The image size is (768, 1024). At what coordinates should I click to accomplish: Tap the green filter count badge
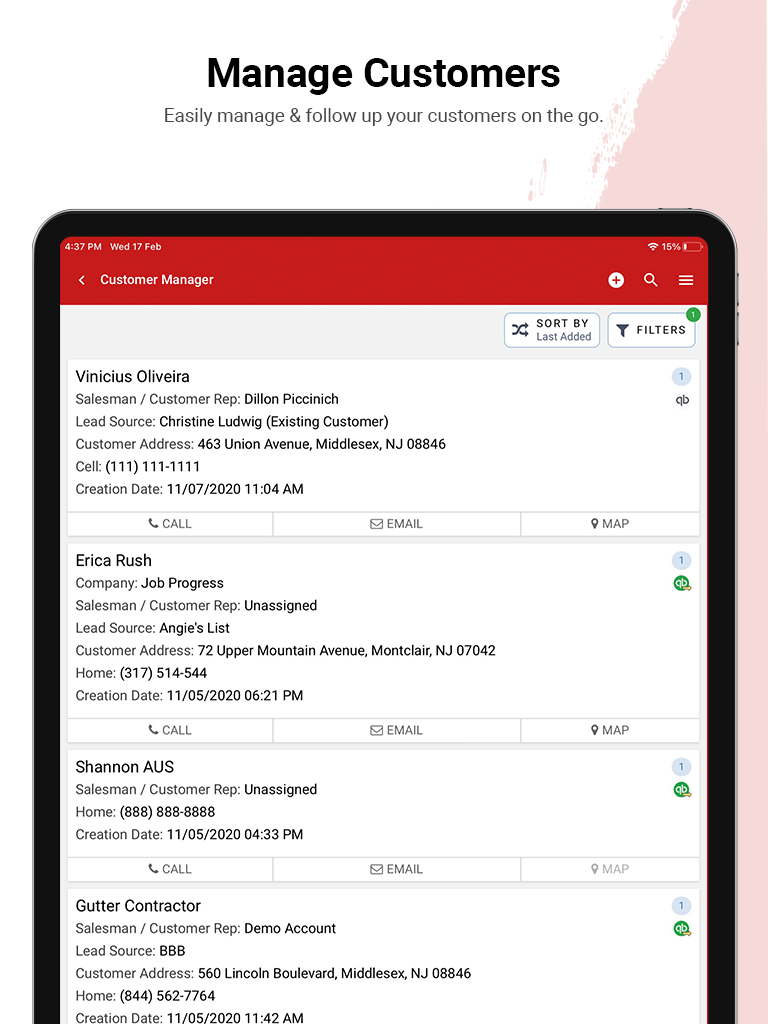coord(693,315)
